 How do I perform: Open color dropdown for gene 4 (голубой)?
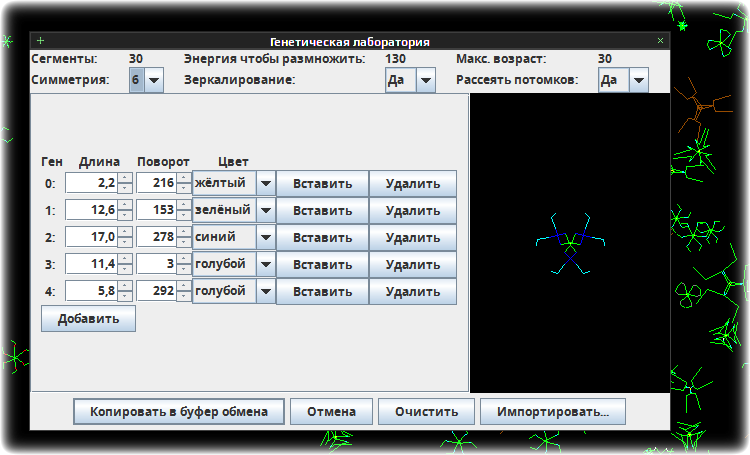pos(234,291)
